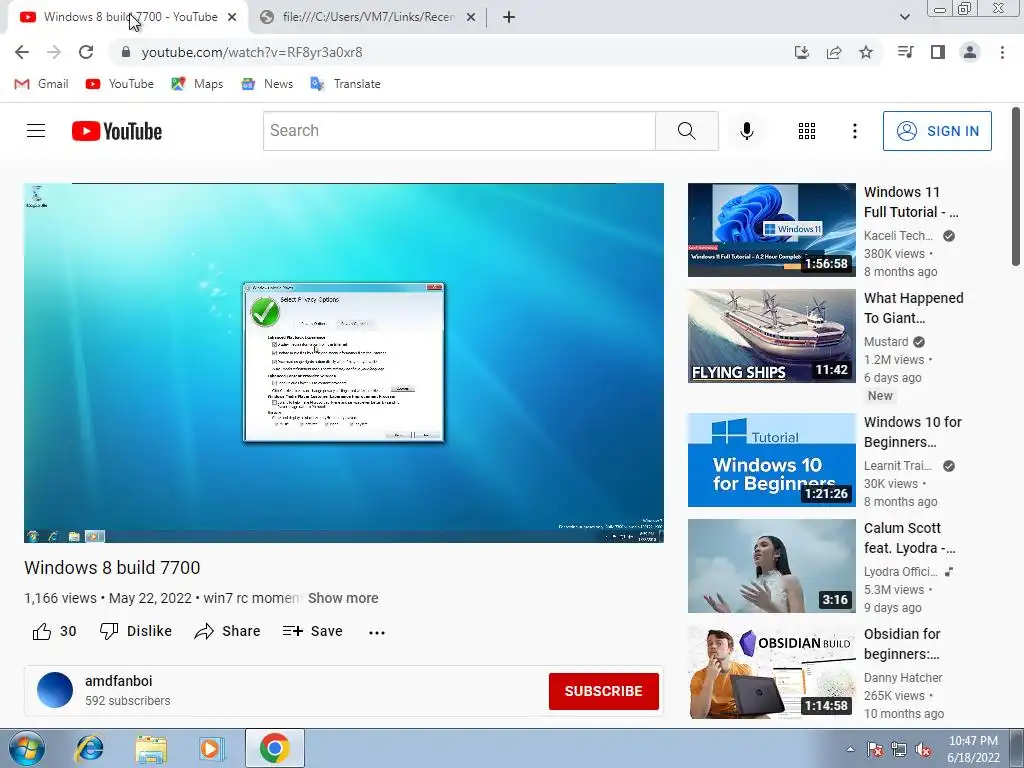This screenshot has width=1024, height=768.
Task: Open Internet Explorer from taskbar
Action: click(89, 748)
